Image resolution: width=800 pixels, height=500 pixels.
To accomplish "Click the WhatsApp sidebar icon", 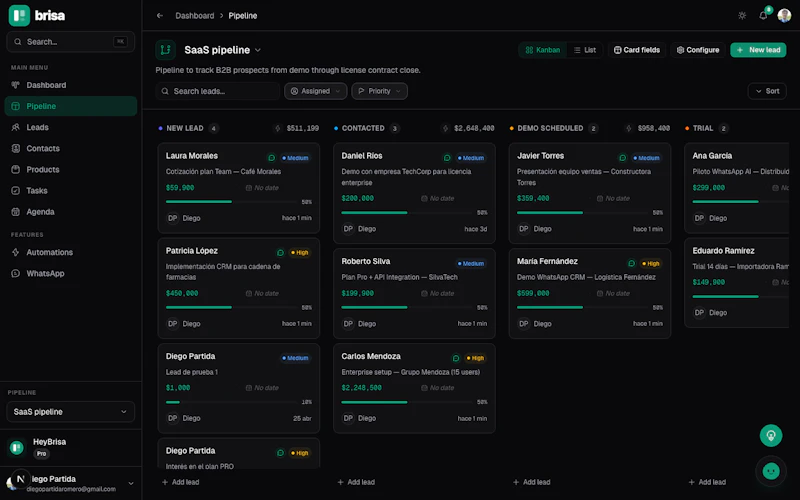I will tap(16, 273).
